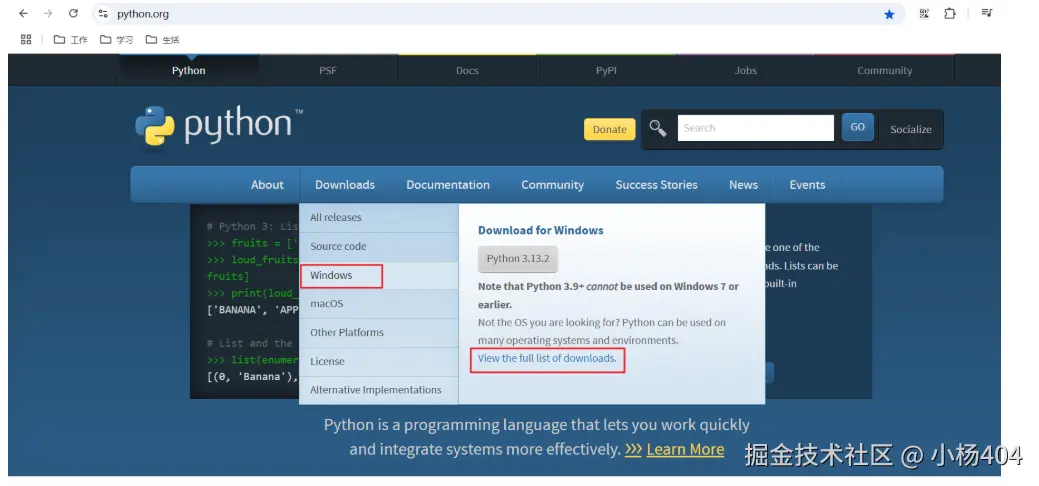Open the Downloads navigation menu
1039x486 pixels.
[345, 185]
